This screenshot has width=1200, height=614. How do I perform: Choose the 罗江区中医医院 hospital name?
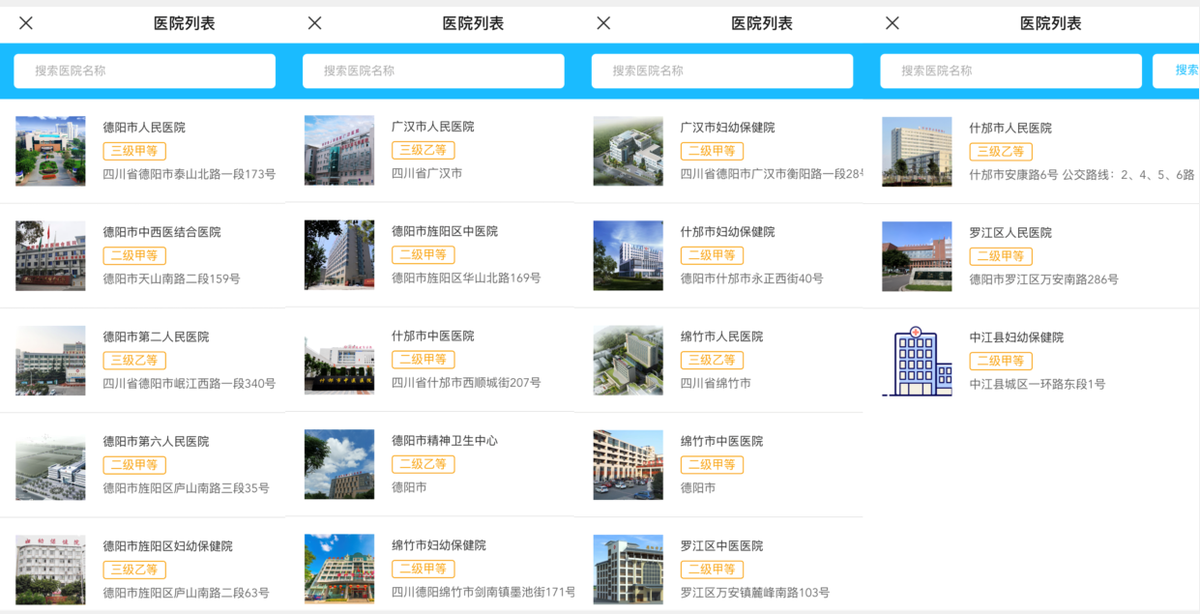click(721, 546)
